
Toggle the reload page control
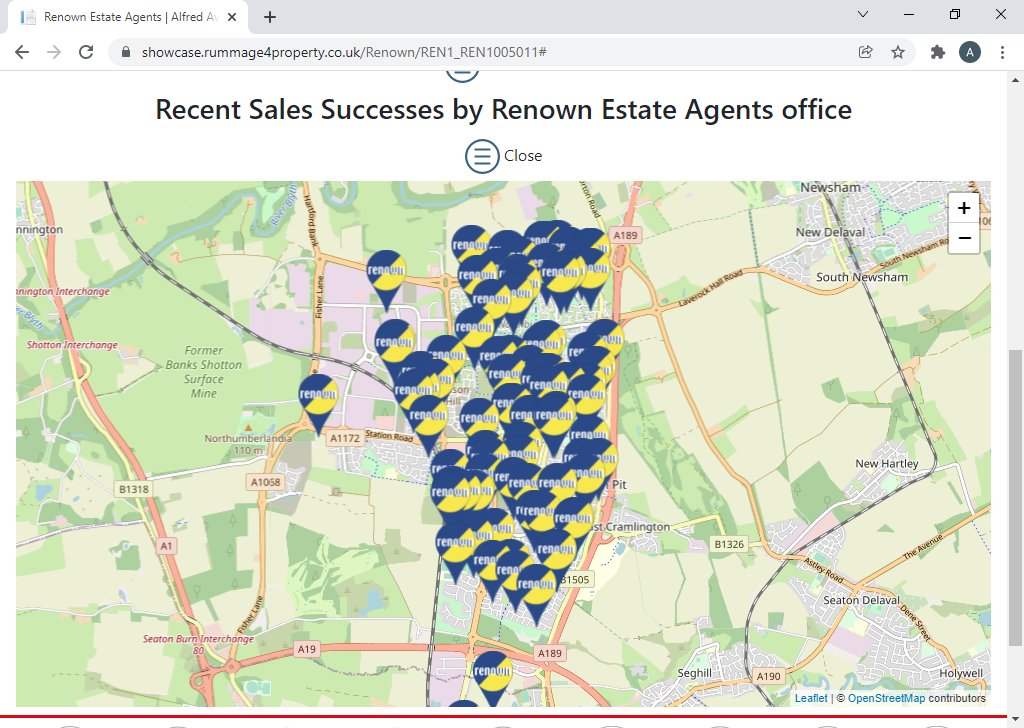85,51
